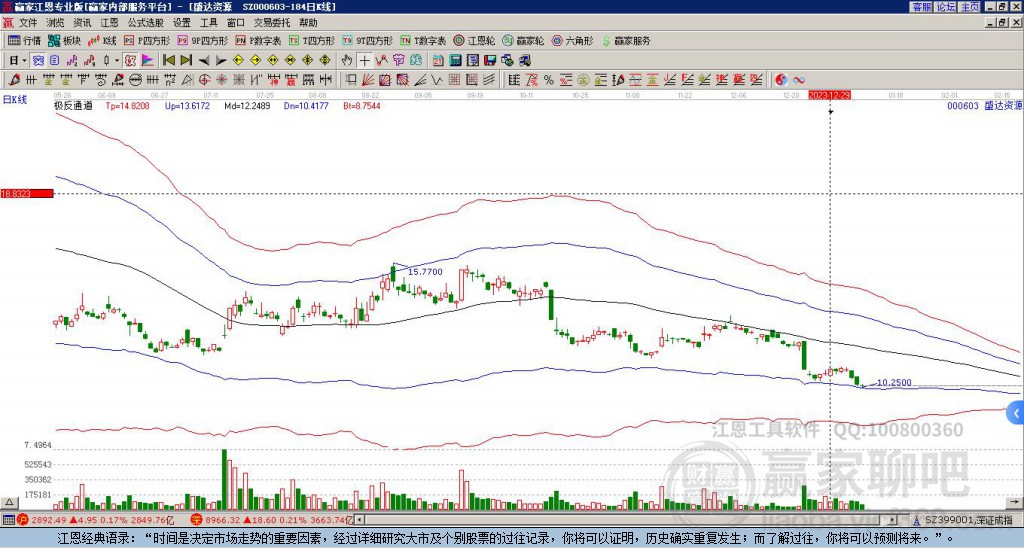This screenshot has width=1024, height=548.
Task: Select the circle with horizontal line tool
Action: pyautogui.click(x=135, y=80)
